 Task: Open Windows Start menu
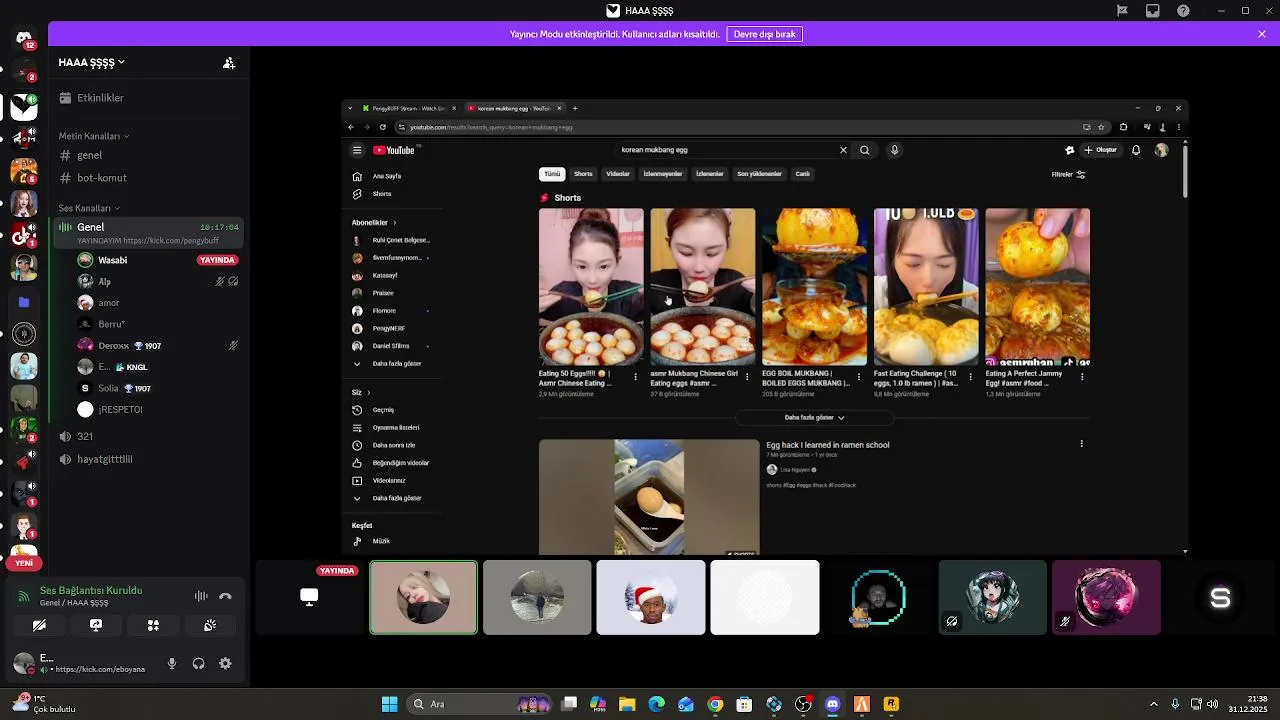(389, 704)
